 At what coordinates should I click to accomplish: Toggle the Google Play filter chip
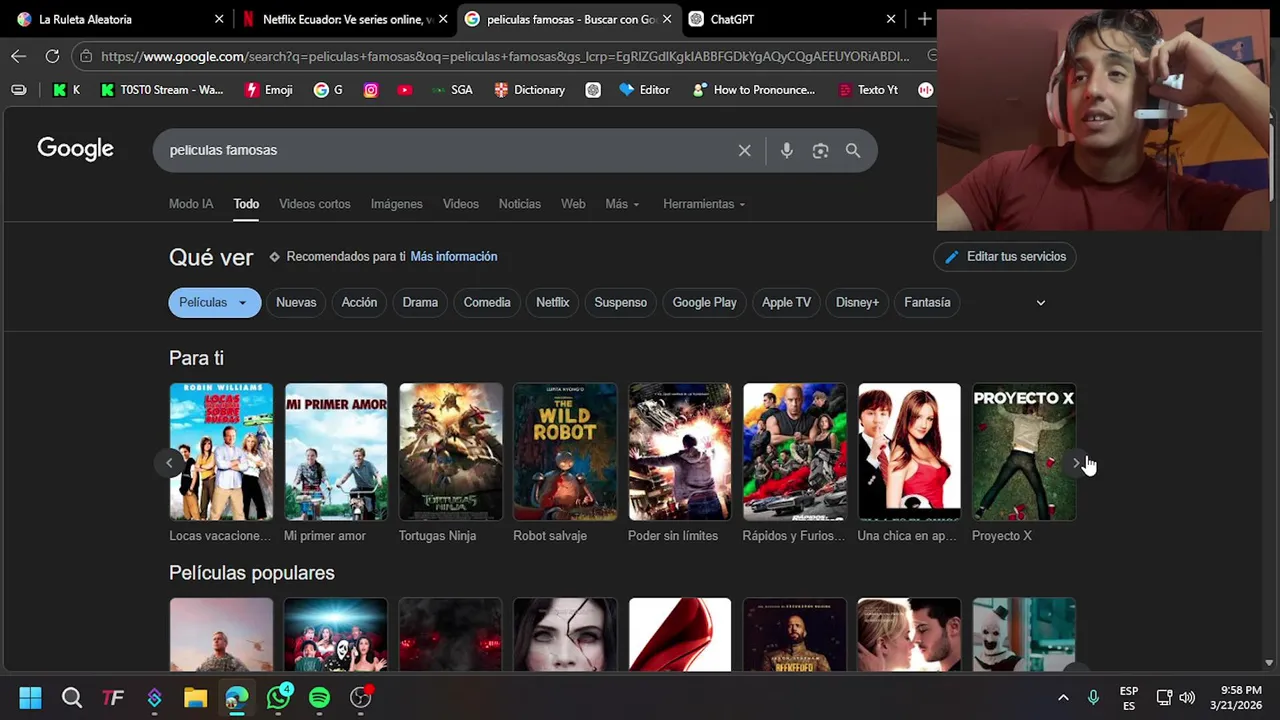pyautogui.click(x=704, y=302)
